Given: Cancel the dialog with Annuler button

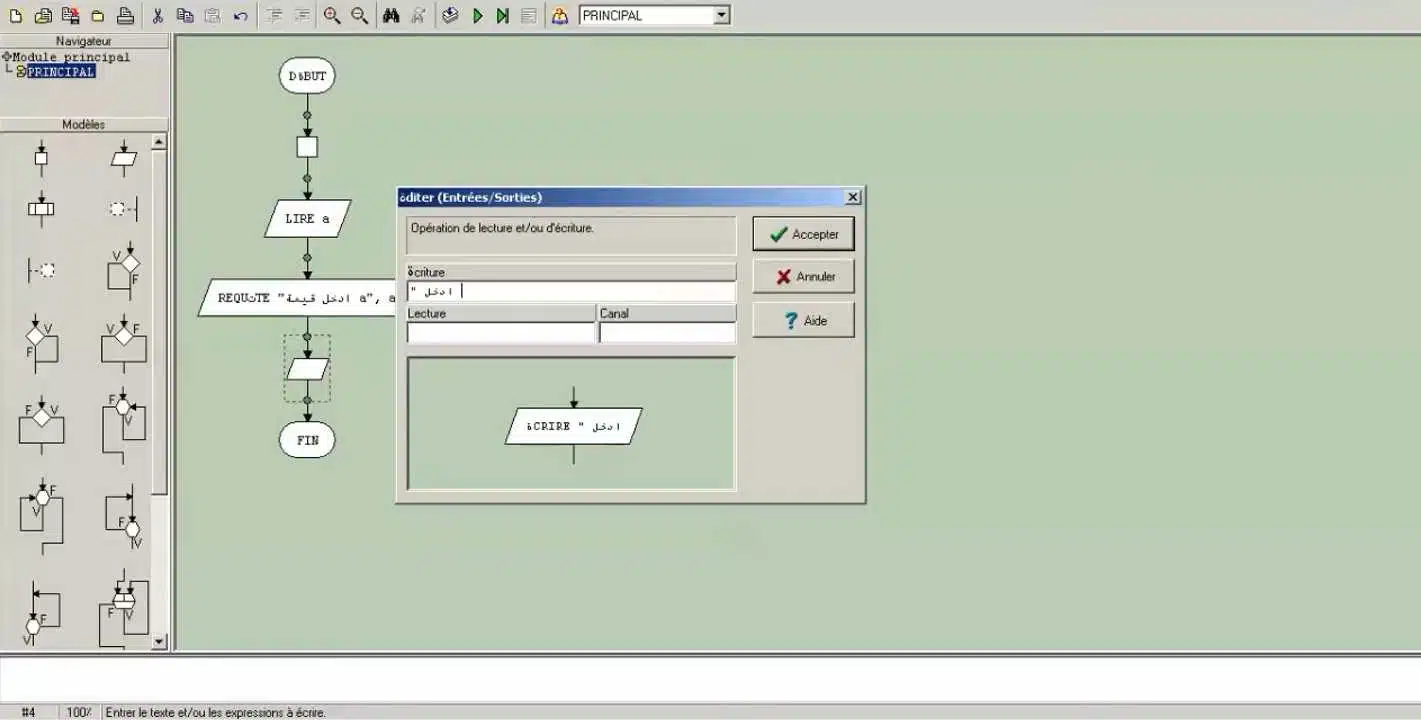Looking at the screenshot, I should coord(803,277).
